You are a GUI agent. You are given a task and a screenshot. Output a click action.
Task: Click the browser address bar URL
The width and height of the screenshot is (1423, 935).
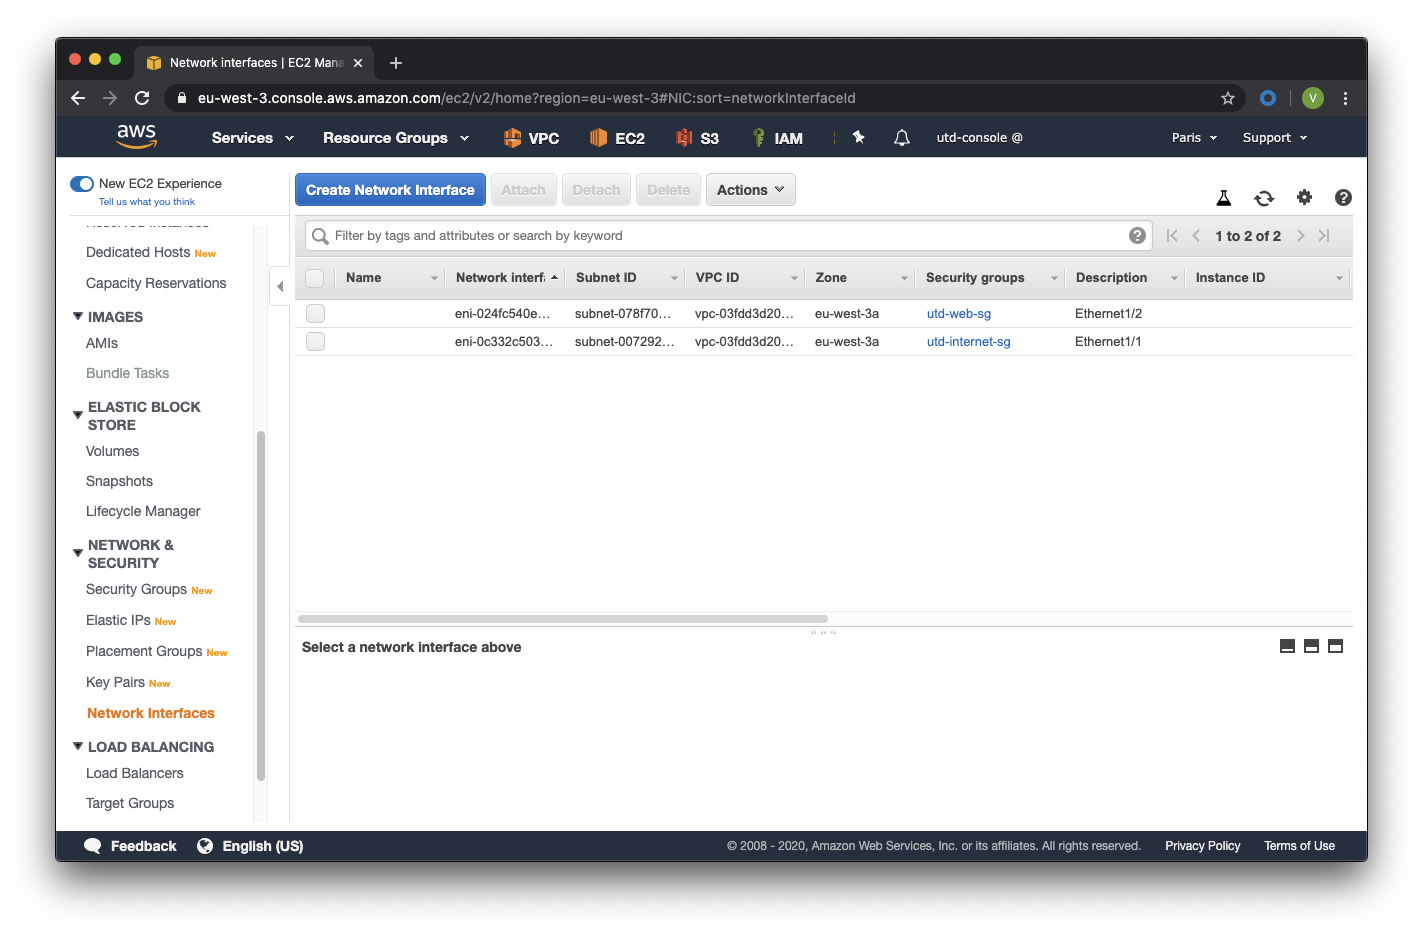click(x=526, y=98)
